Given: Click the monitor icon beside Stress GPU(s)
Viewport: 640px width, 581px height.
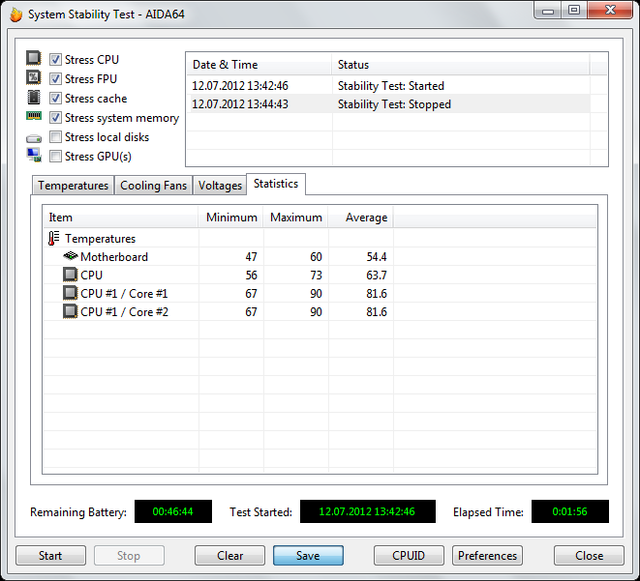Looking at the screenshot, I should pyautogui.click(x=34, y=155).
